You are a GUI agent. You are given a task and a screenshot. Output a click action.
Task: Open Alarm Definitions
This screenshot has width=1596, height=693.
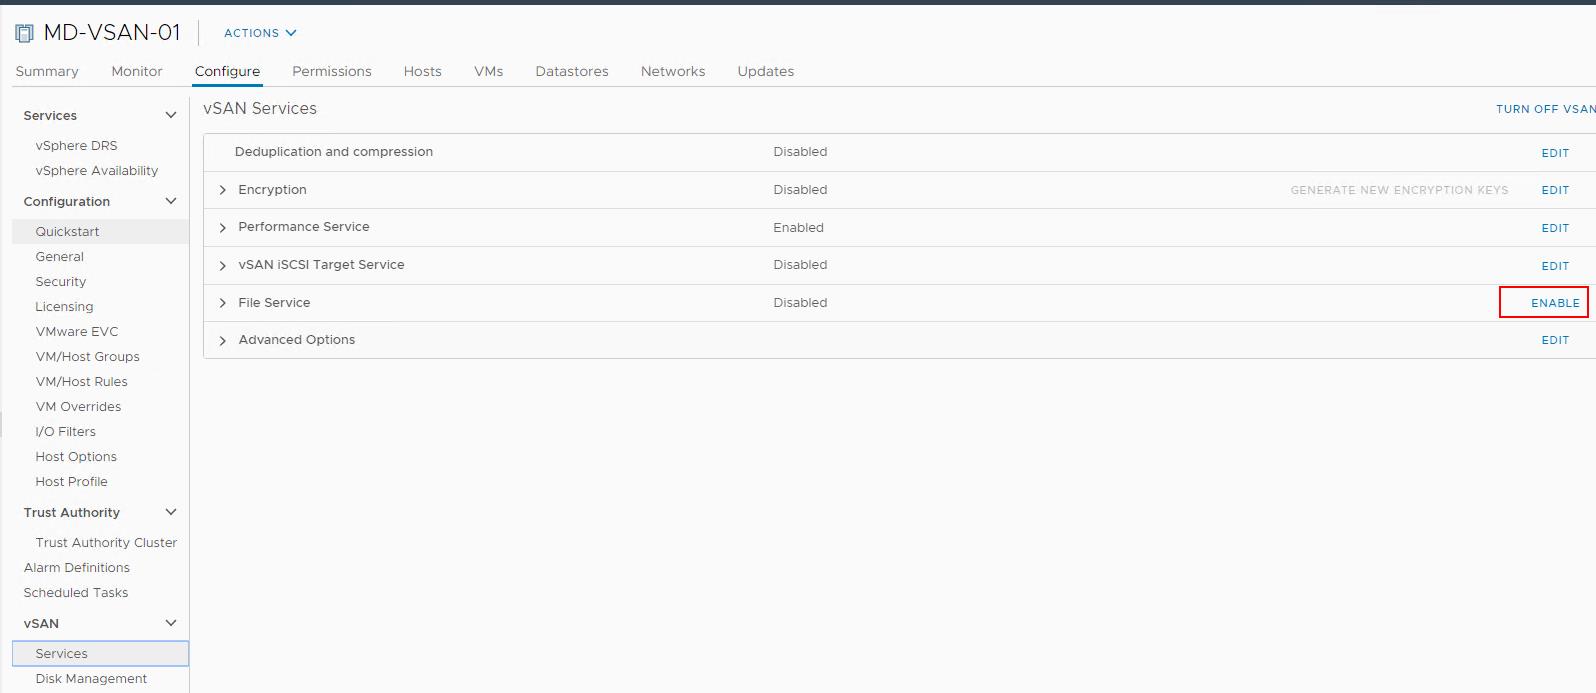[77, 567]
